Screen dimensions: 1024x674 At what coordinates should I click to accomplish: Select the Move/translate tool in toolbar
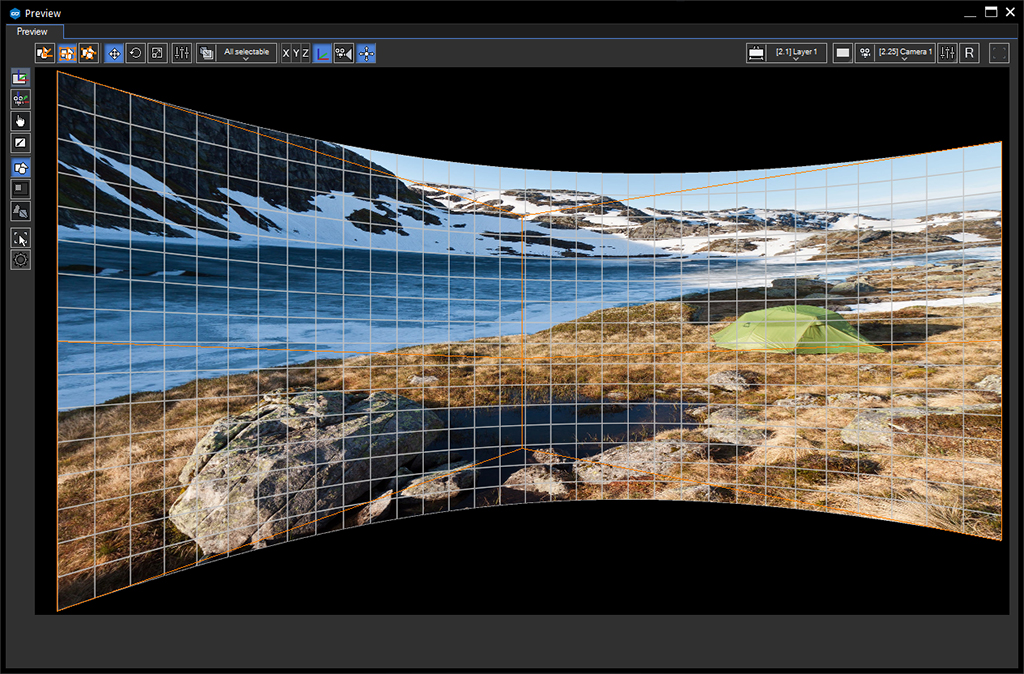[x=114, y=53]
